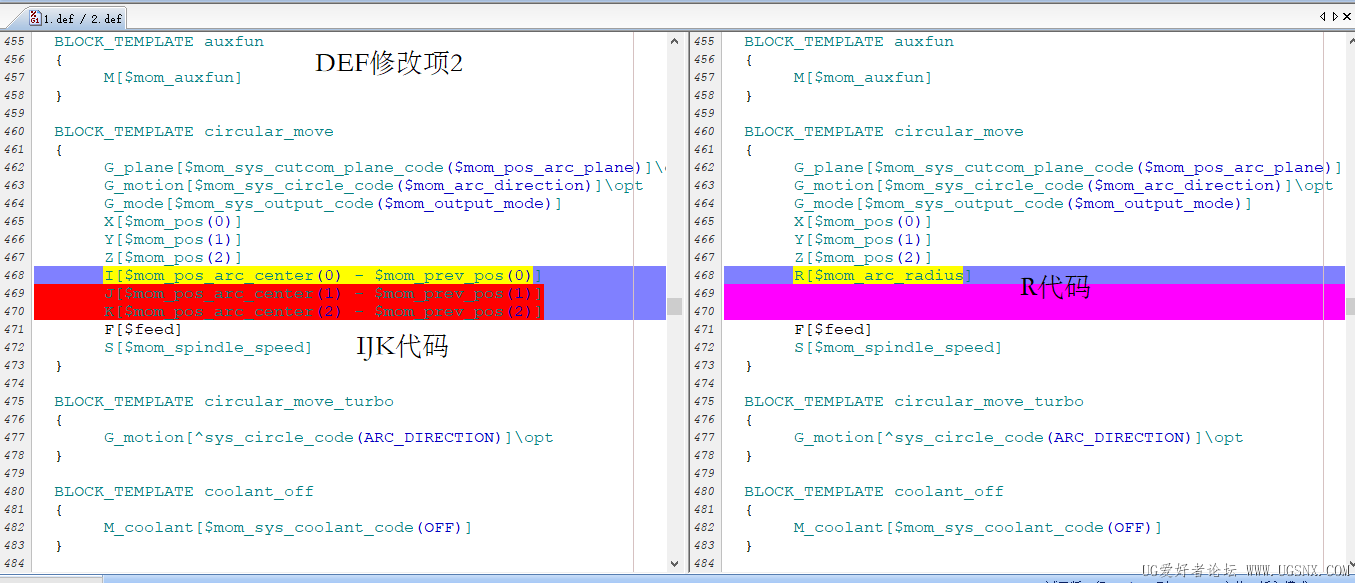Click the left pane scrollbar thumb
The width and height of the screenshot is (1355, 583).
(675, 306)
